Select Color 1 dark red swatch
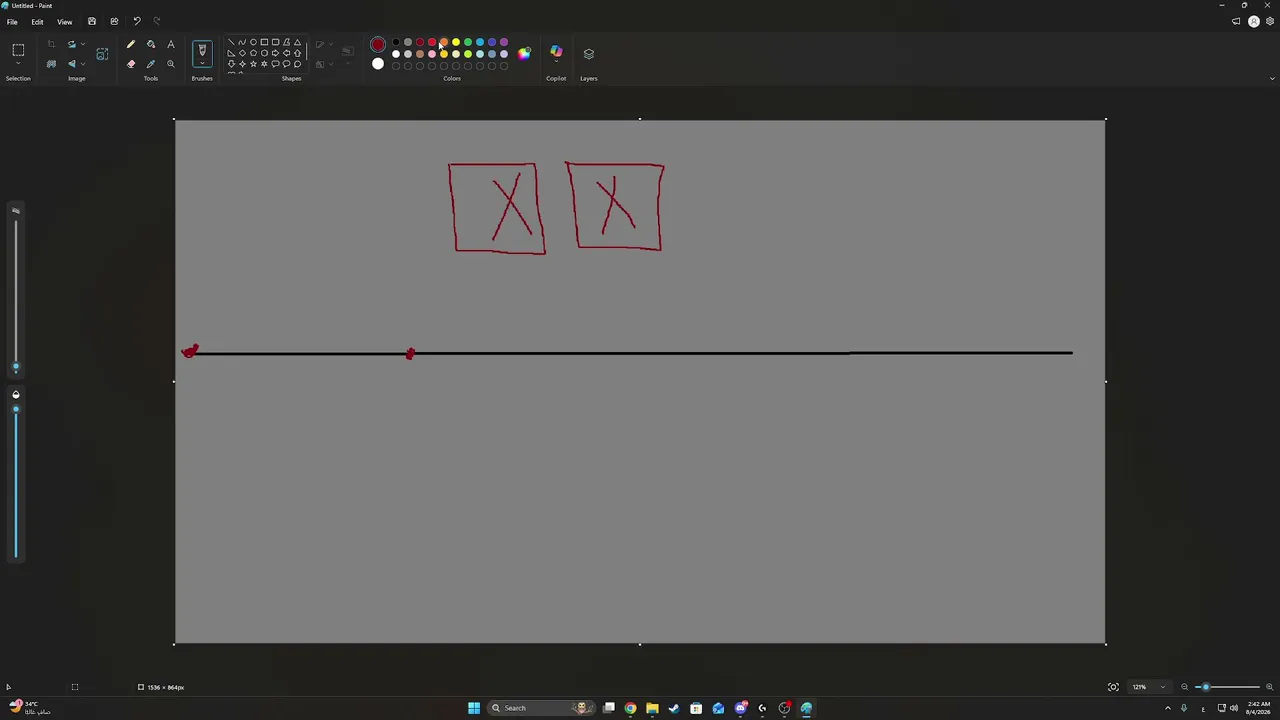 (x=378, y=44)
